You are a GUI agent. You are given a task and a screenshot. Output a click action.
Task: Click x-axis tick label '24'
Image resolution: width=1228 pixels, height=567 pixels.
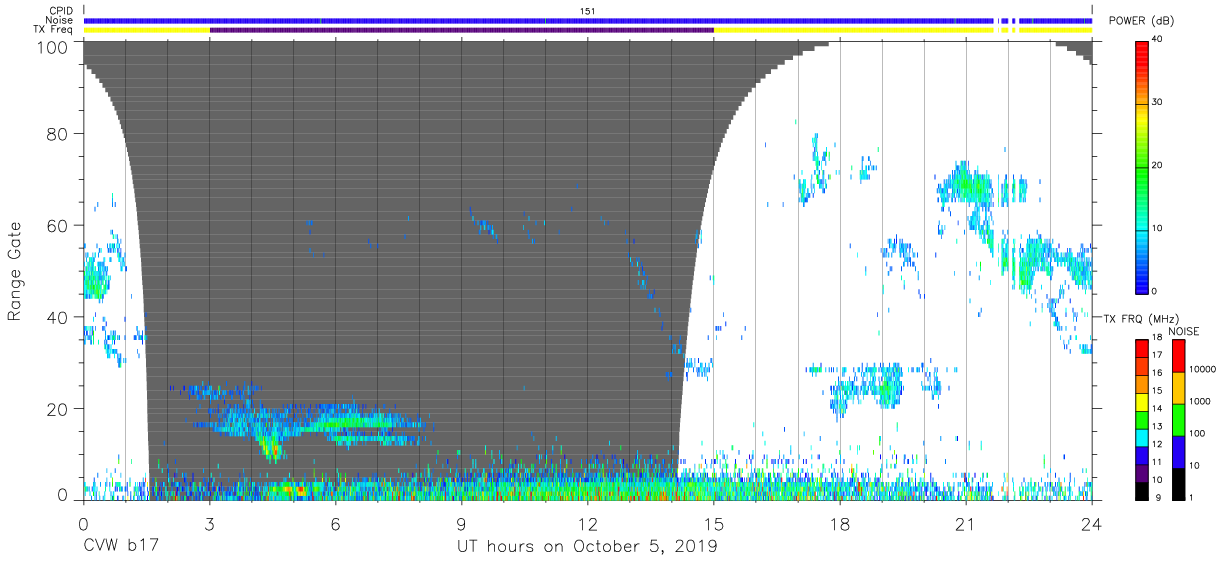coord(1091,523)
